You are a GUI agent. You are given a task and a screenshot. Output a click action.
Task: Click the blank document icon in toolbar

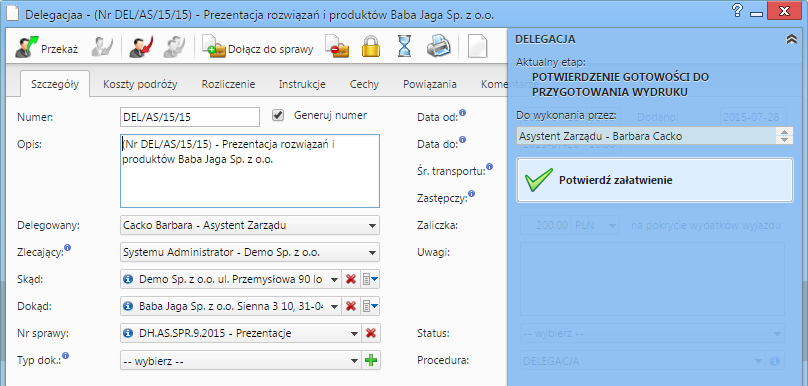[x=477, y=47]
